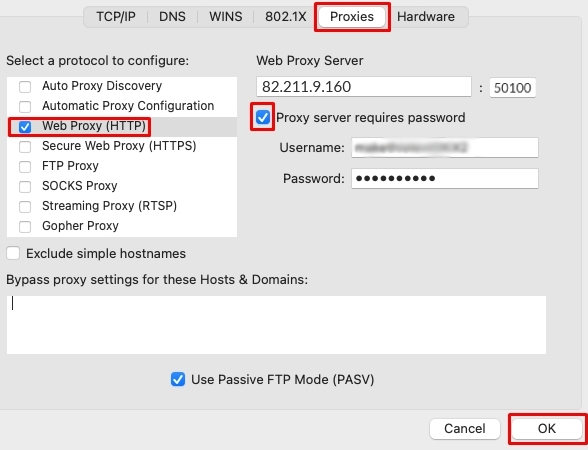Image resolution: width=588 pixels, height=450 pixels.
Task: Tick the FTP Proxy checkbox
Action: (25, 166)
